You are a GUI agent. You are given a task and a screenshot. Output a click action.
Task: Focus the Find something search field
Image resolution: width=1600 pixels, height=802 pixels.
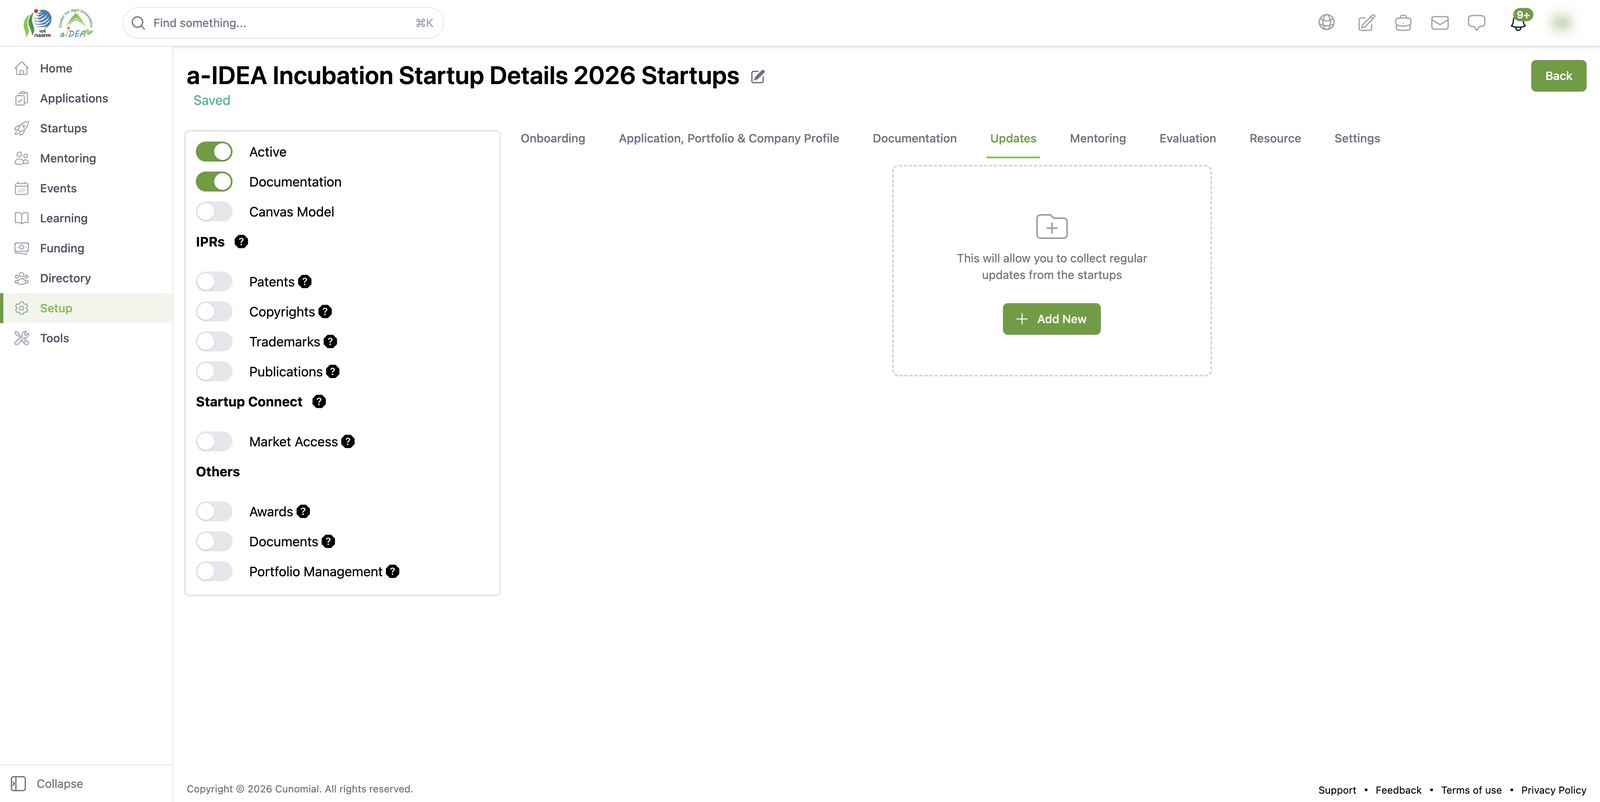pos(283,23)
